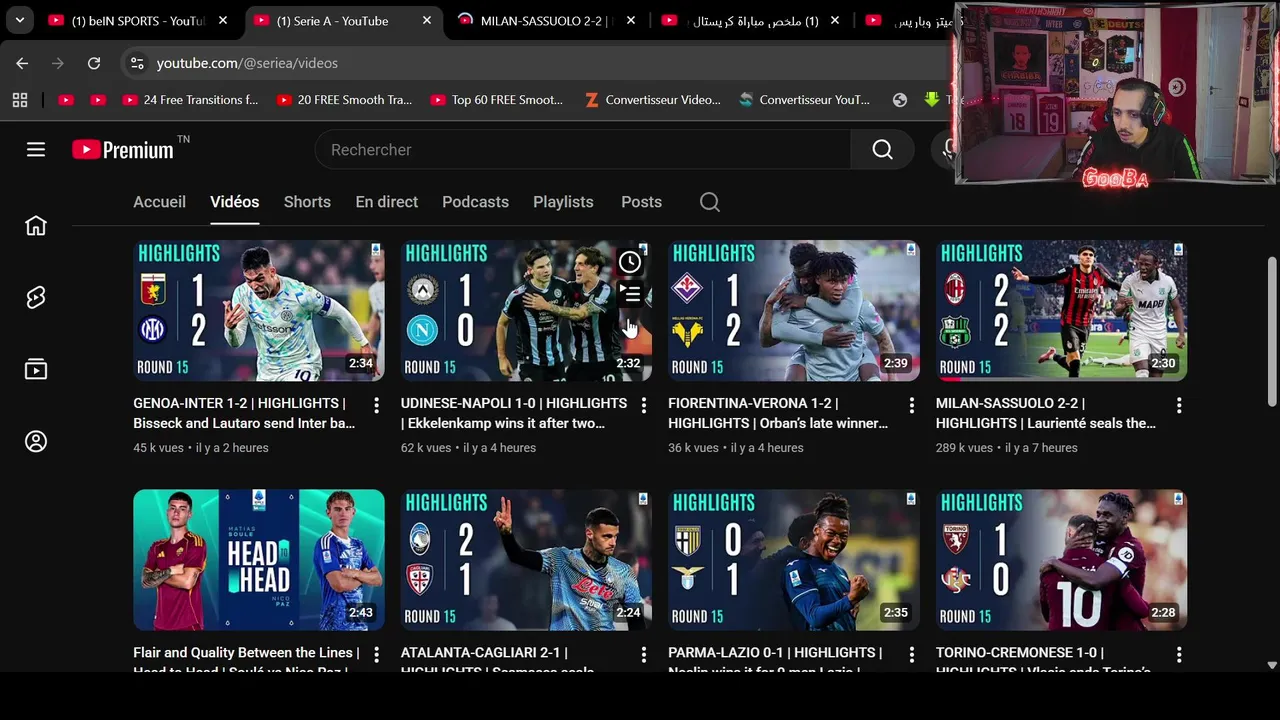Open options menu for Torino-Cremonese video
The width and height of the screenshot is (1280, 720).
(1179, 654)
